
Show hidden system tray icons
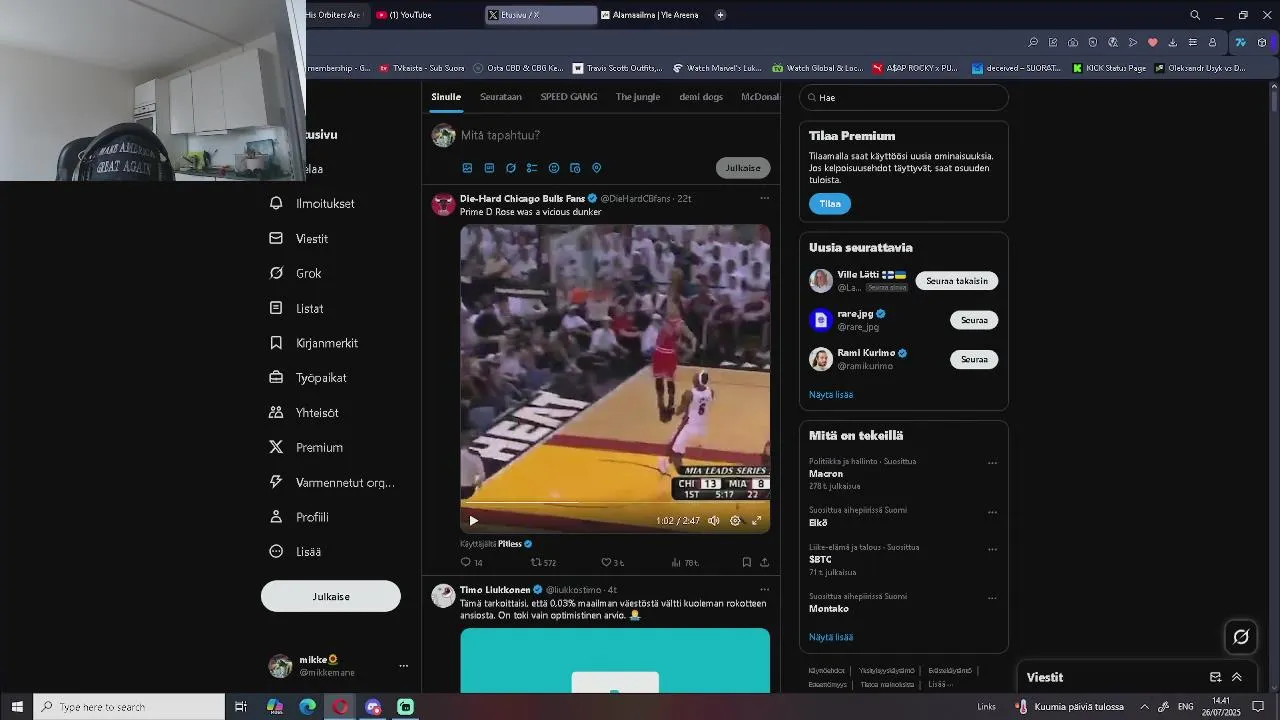[x=1145, y=707]
